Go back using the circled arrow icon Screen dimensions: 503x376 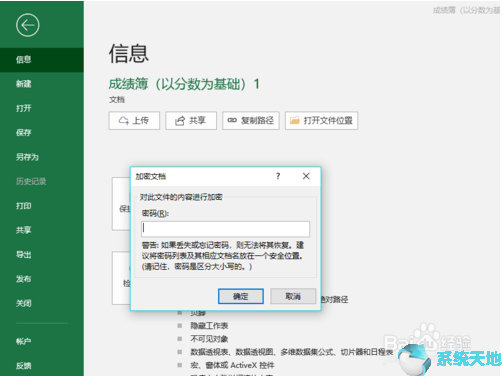coord(28,25)
